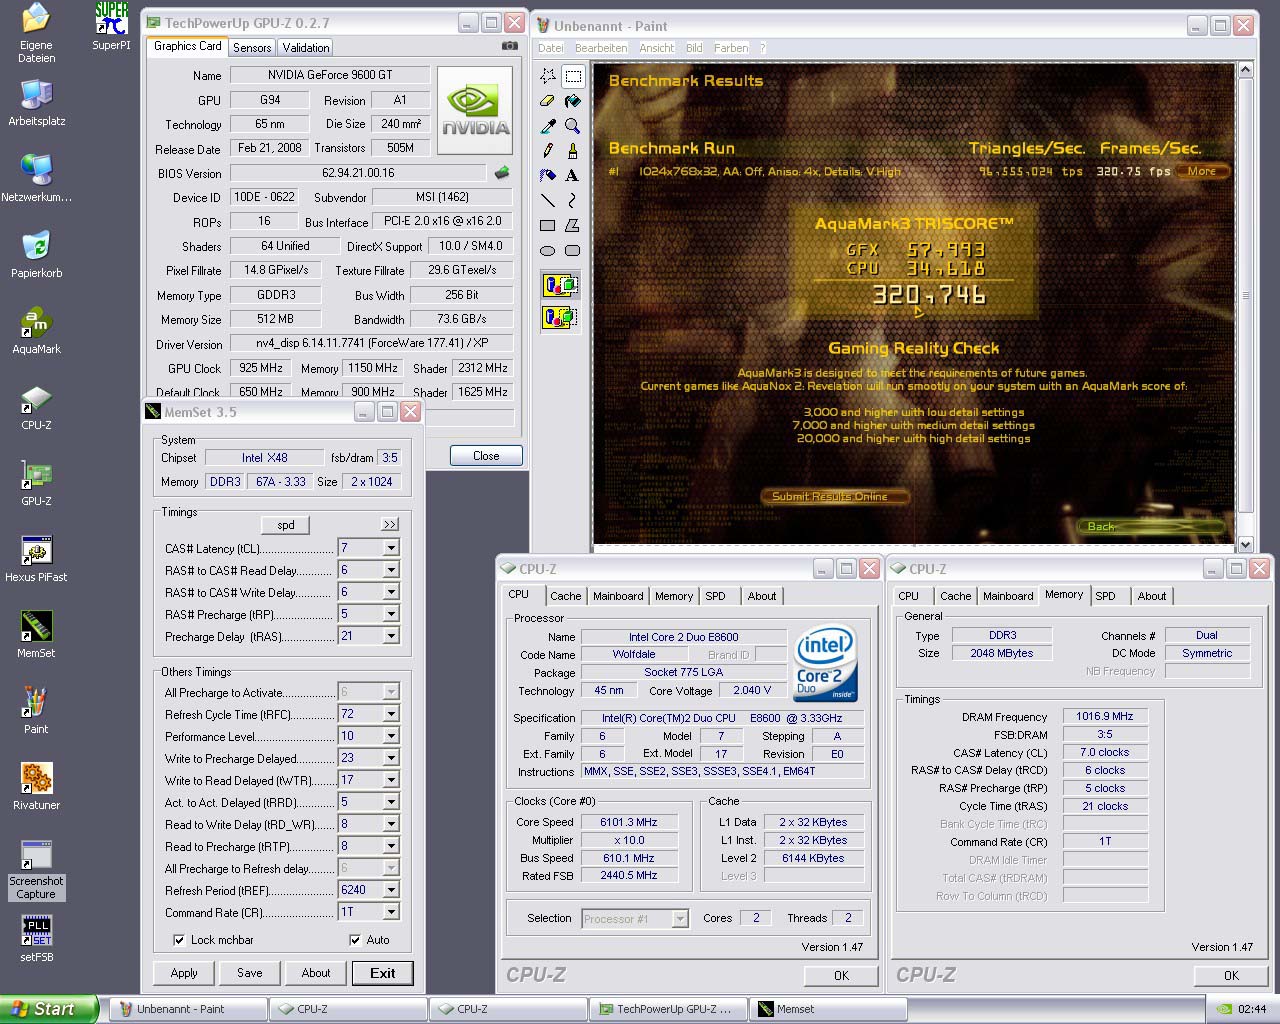Open the Precharge Delay (tRAS) dropdown
The height and width of the screenshot is (1024, 1280).
[391, 636]
